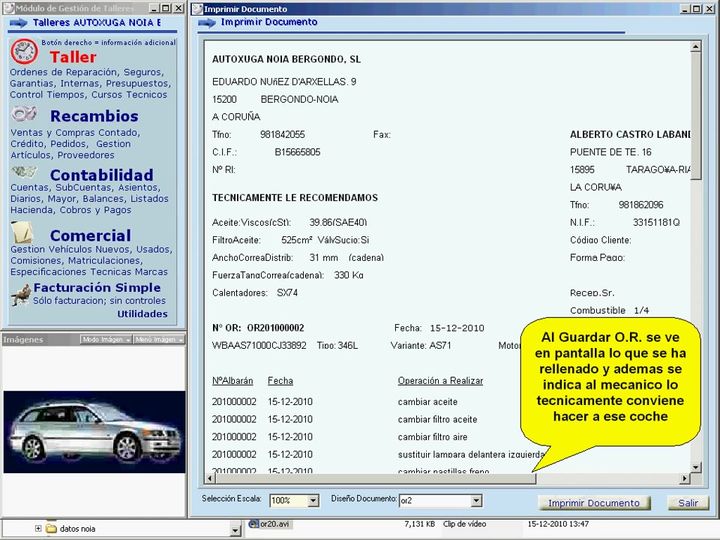The height and width of the screenshot is (540, 720).
Task: Click the C.I.F. B15665805 value
Action: pos(298,152)
